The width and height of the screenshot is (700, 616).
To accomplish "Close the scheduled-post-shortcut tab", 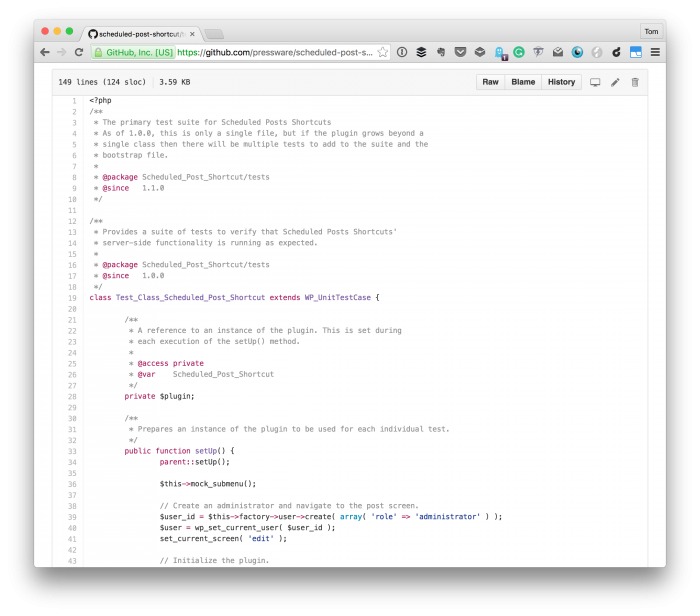I will pyautogui.click(x=192, y=34).
